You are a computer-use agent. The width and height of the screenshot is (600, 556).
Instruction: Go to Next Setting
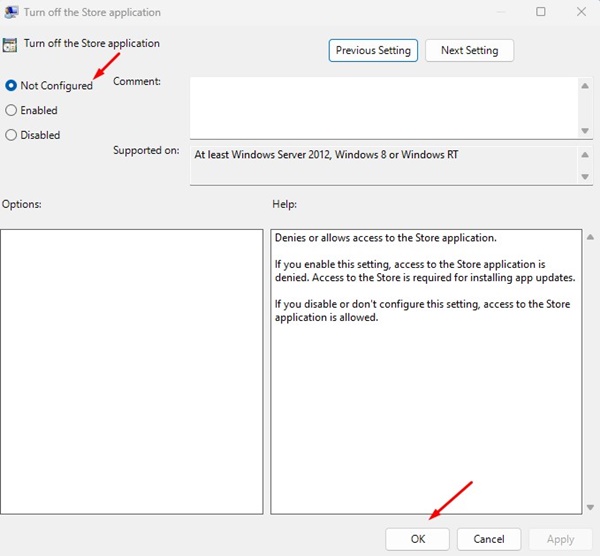470,50
